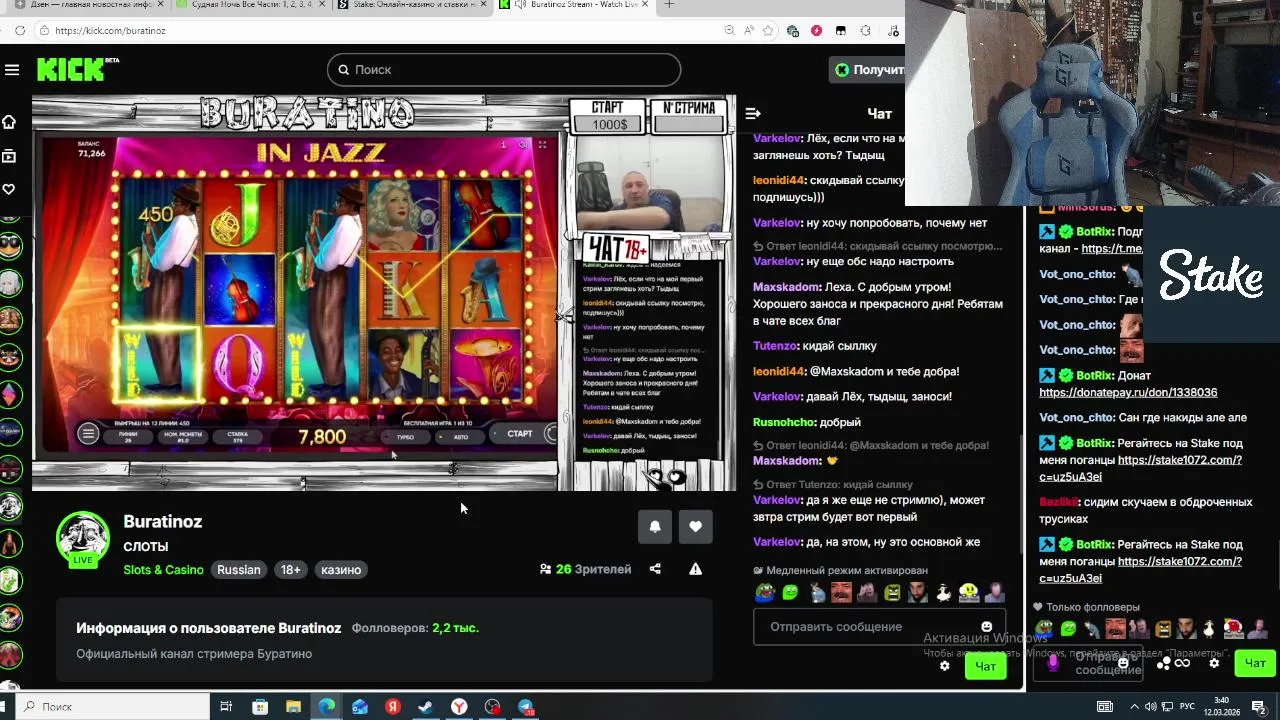Insert the duck emote in left chat
Image resolution: width=1280 pixels, height=720 pixels.
coord(943,593)
